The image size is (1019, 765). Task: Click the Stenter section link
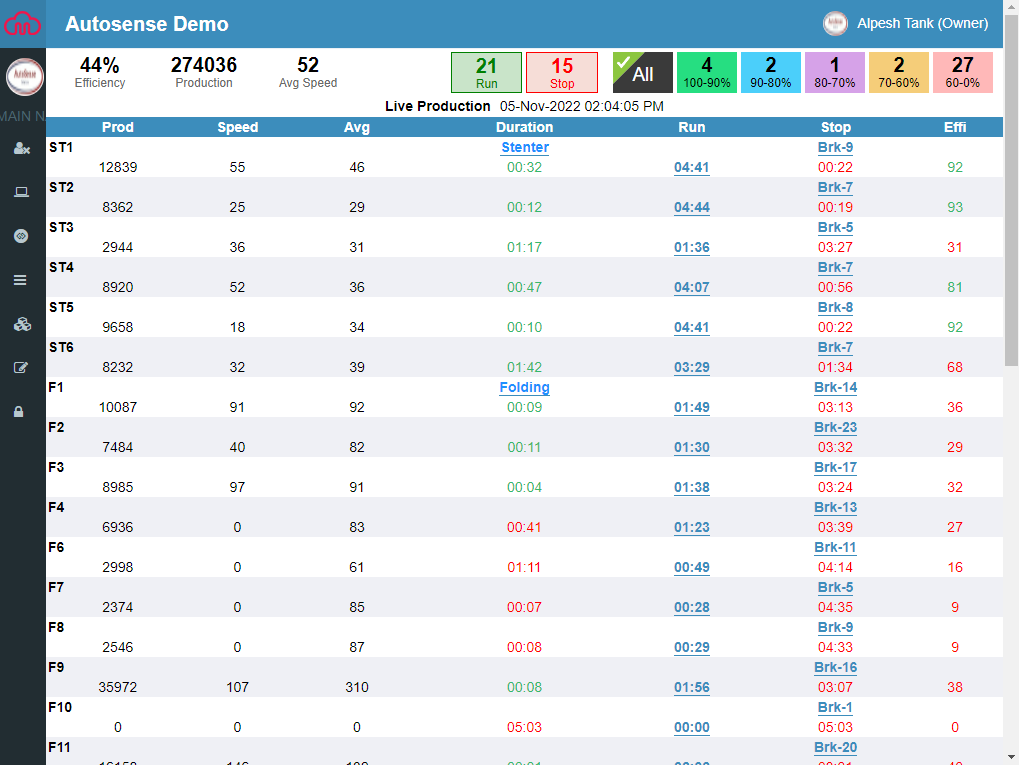(x=524, y=147)
